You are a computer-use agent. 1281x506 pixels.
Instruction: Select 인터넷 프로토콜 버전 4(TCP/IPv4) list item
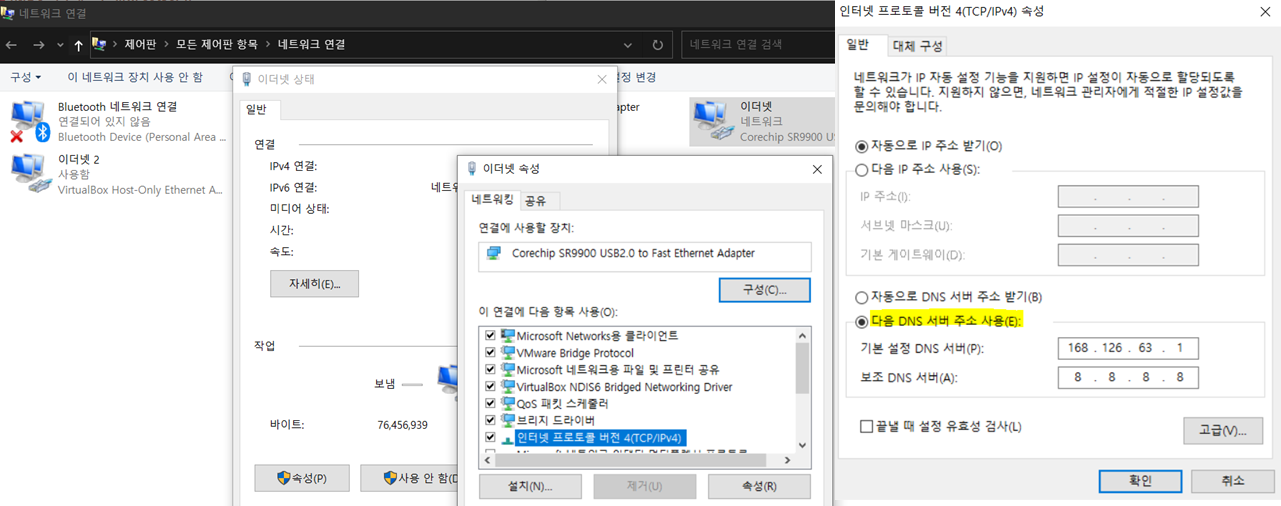point(600,438)
